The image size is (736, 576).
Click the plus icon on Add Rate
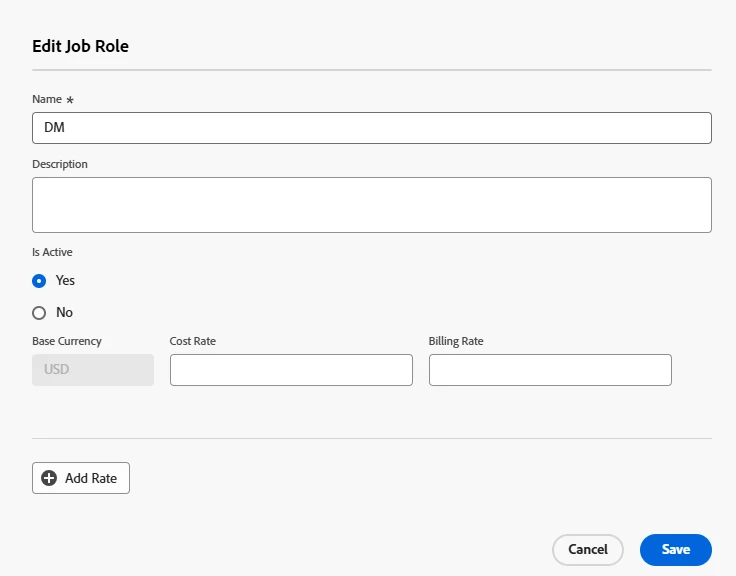[x=49, y=478]
